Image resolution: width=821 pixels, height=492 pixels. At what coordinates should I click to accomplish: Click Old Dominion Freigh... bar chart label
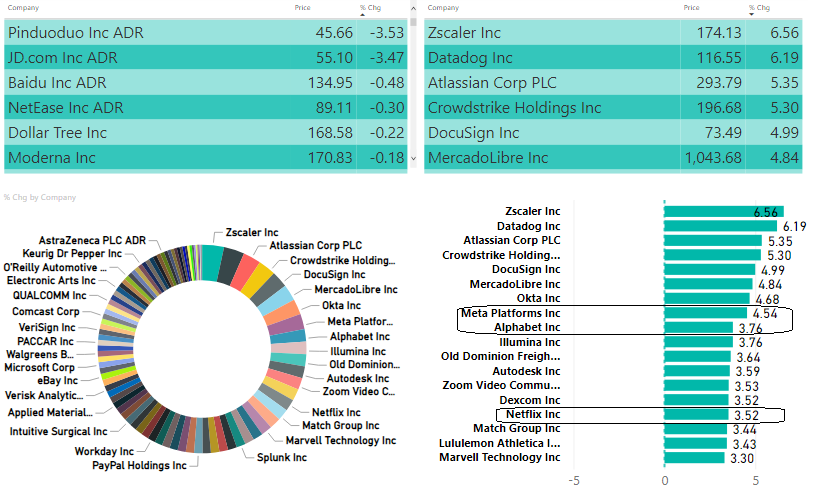[x=501, y=356]
